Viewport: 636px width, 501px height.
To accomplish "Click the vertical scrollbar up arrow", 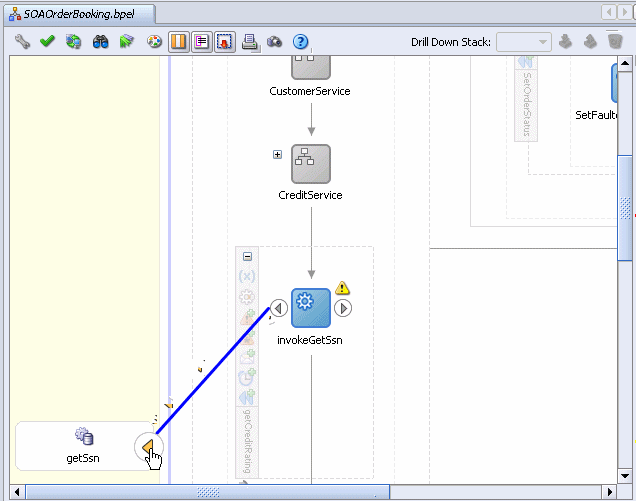I will click(625, 63).
